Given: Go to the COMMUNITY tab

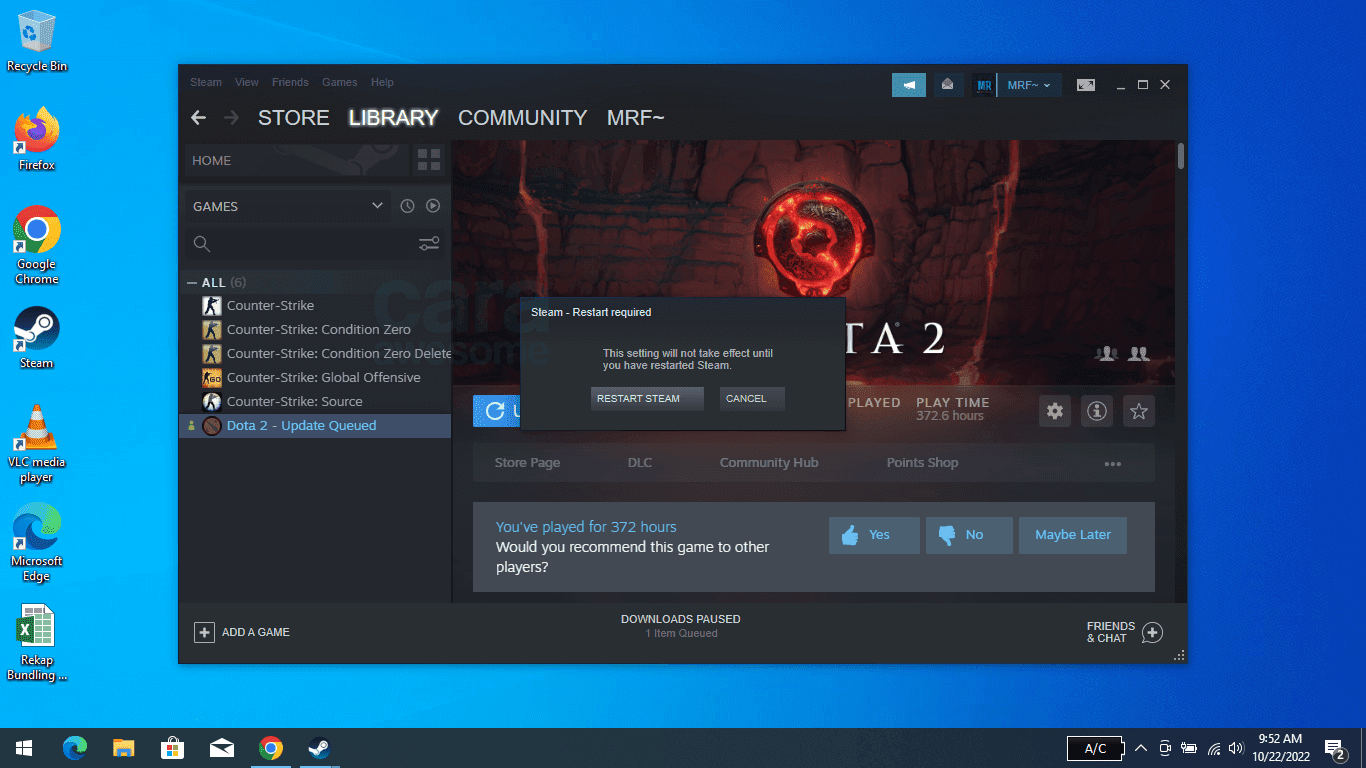Looking at the screenshot, I should coord(522,118).
